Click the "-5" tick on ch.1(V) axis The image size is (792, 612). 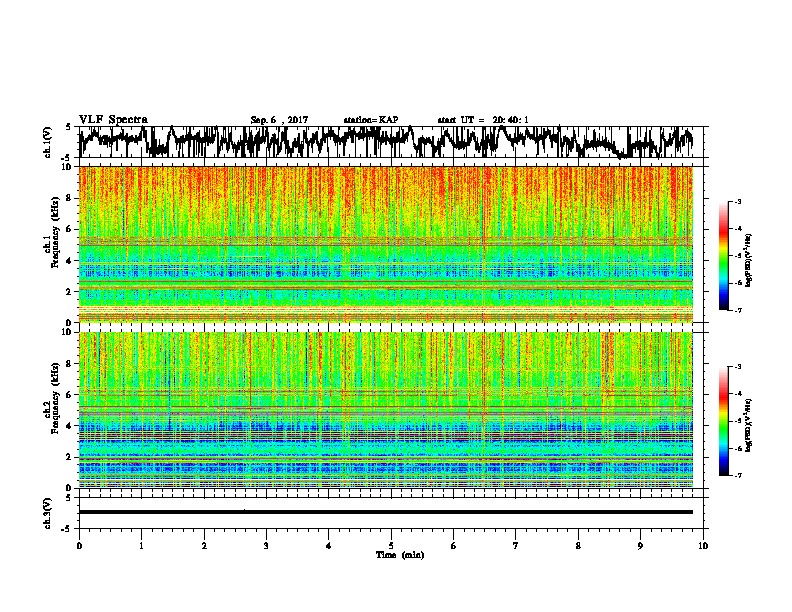(x=67, y=158)
